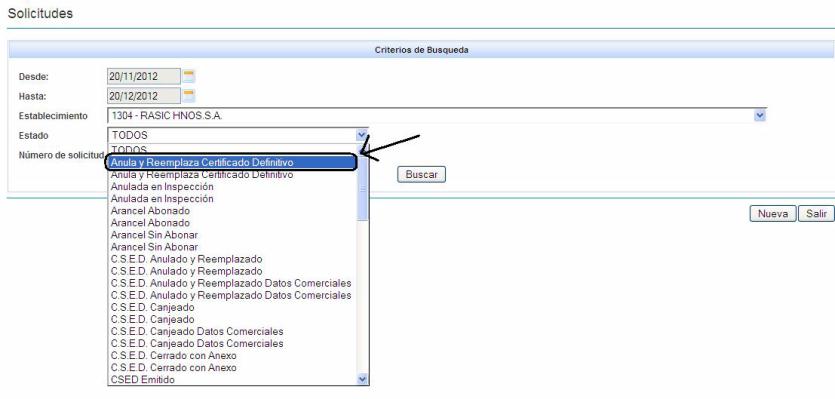Select the non-highlighted Anula y Reemplaza Certificado Definitivo option
Viewport: 835px width, 399px height.
click(x=233, y=174)
